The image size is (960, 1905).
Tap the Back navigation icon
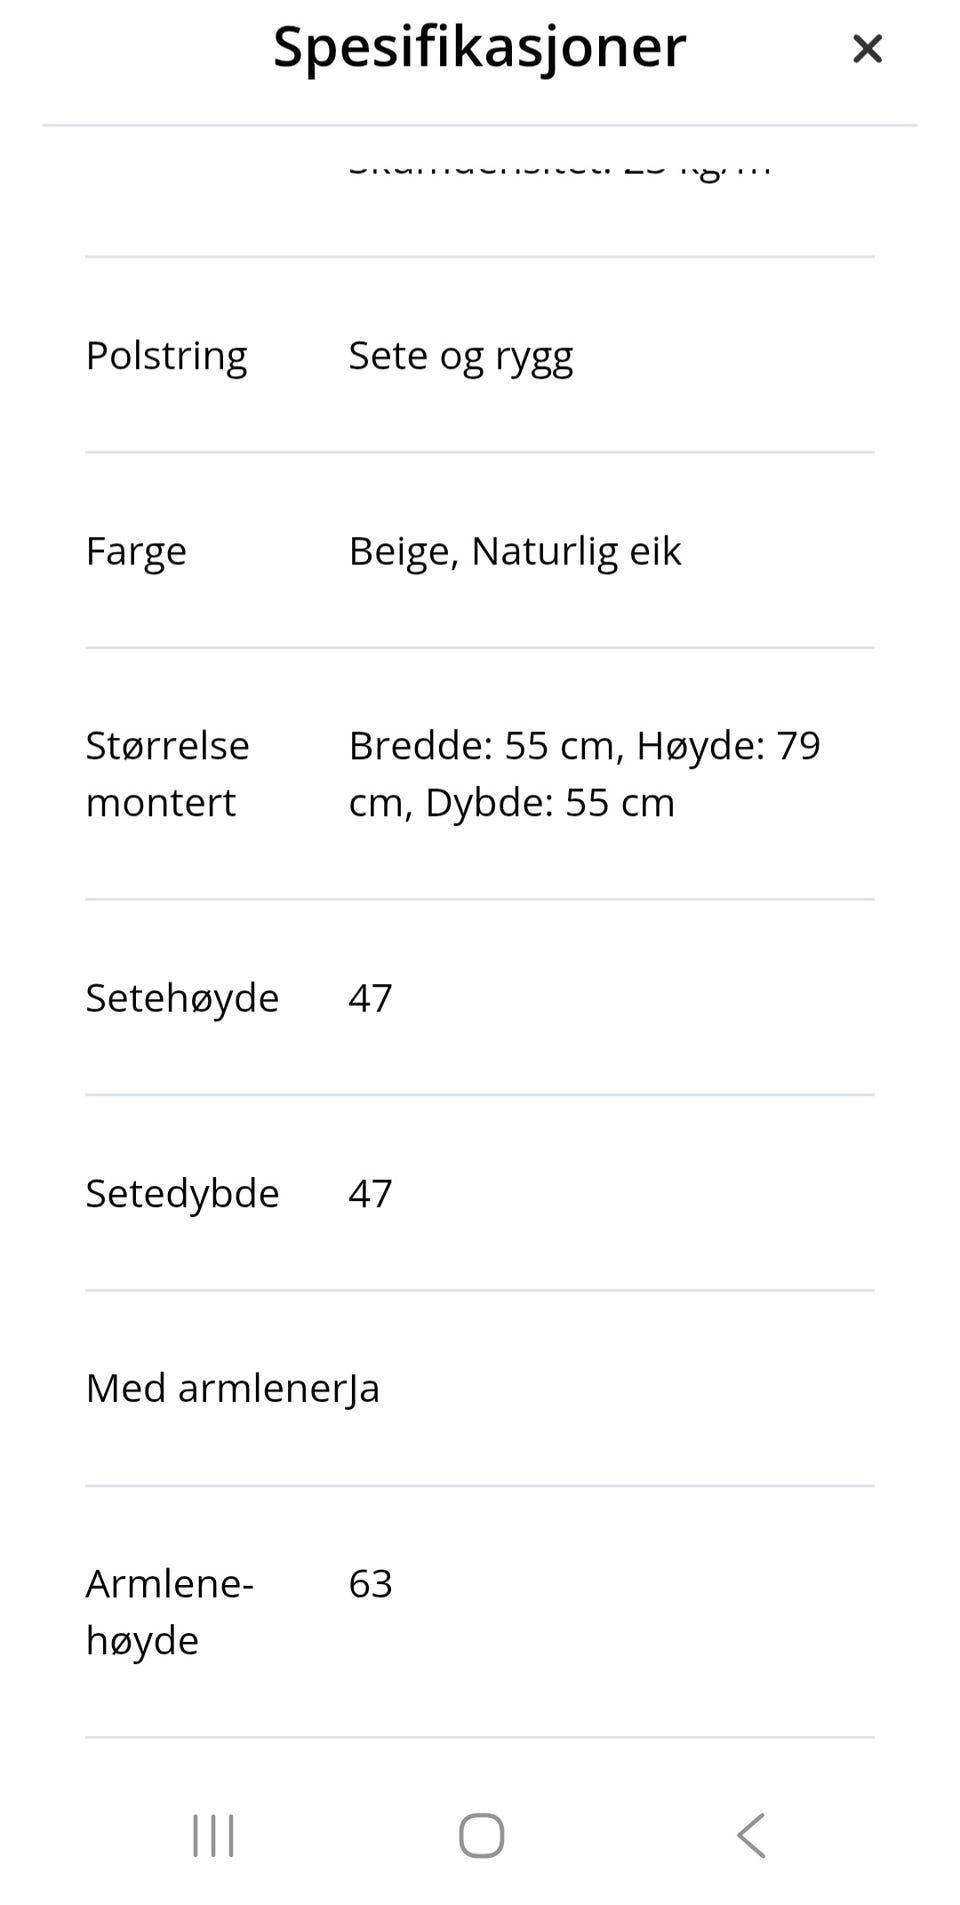tap(750, 1834)
